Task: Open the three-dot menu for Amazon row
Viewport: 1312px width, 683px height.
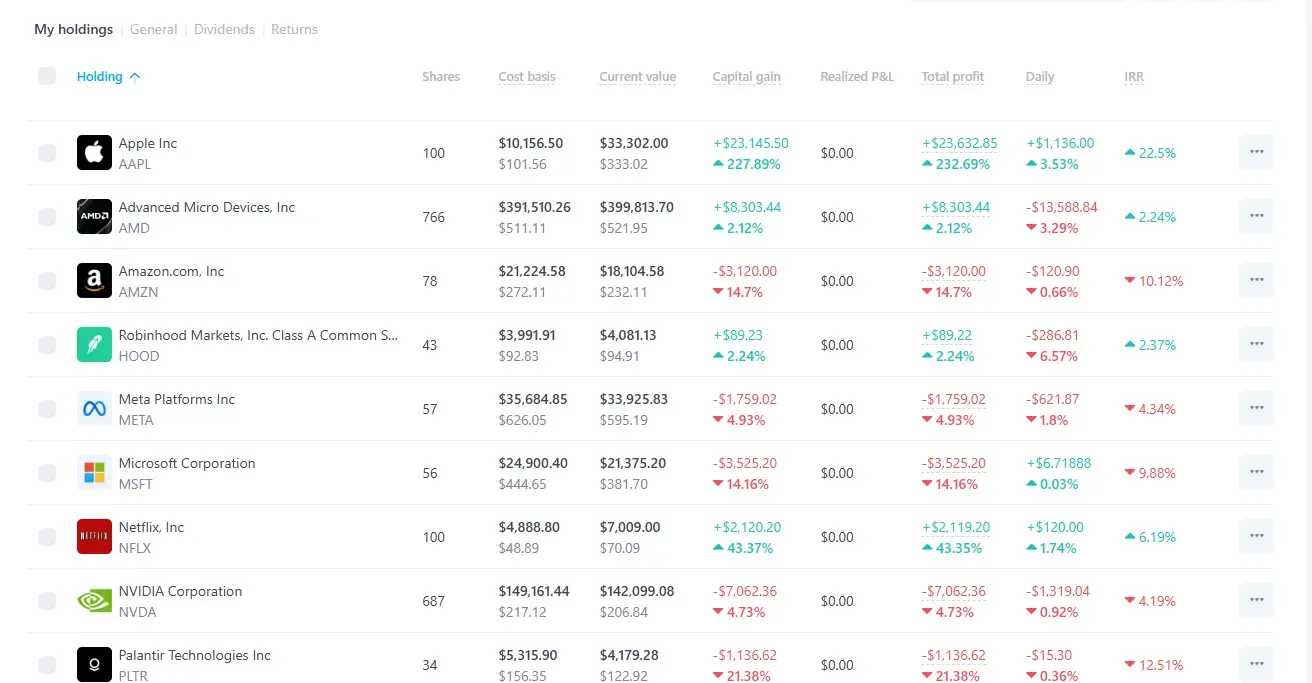Action: click(1256, 281)
